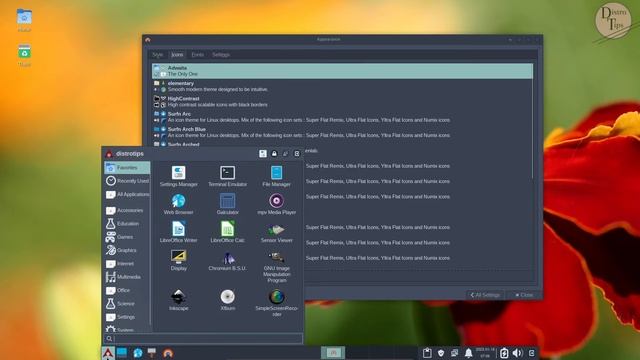Open web browser launcher in taskbar
The height and width of the screenshot is (360, 640).
click(x=138, y=353)
